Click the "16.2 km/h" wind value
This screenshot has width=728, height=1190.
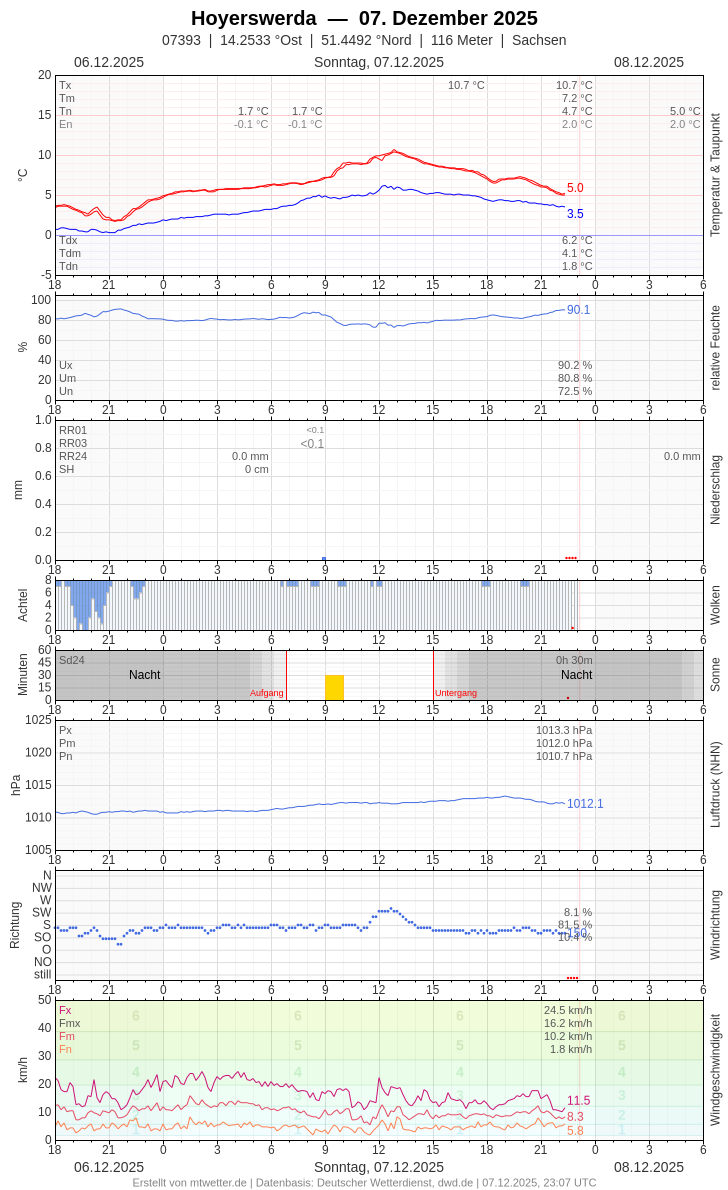(x=568, y=1024)
